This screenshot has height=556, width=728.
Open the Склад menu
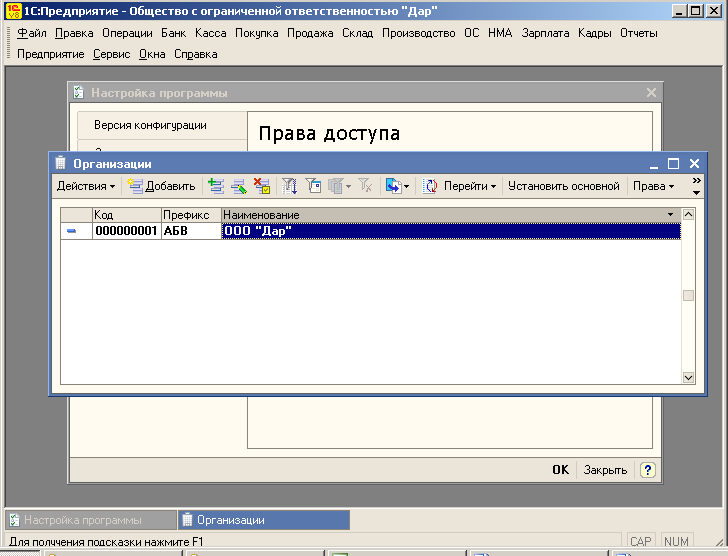pyautogui.click(x=358, y=33)
